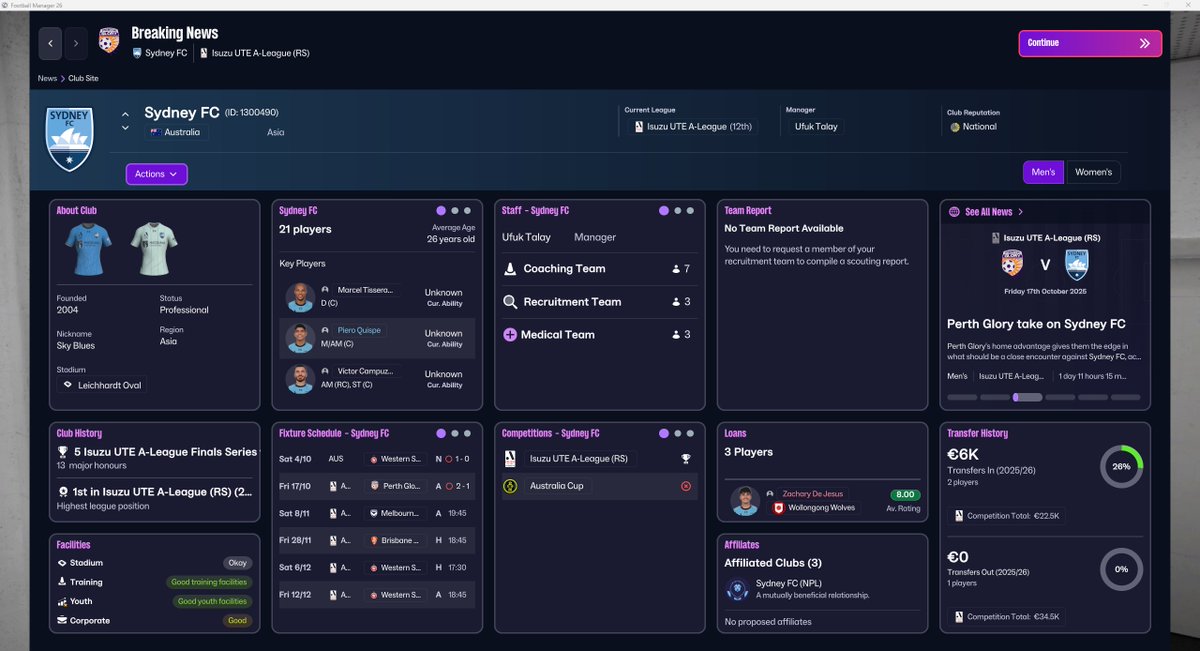Go forward with the right arrow button
Image resolution: width=1200 pixels, height=651 pixels.
76,43
